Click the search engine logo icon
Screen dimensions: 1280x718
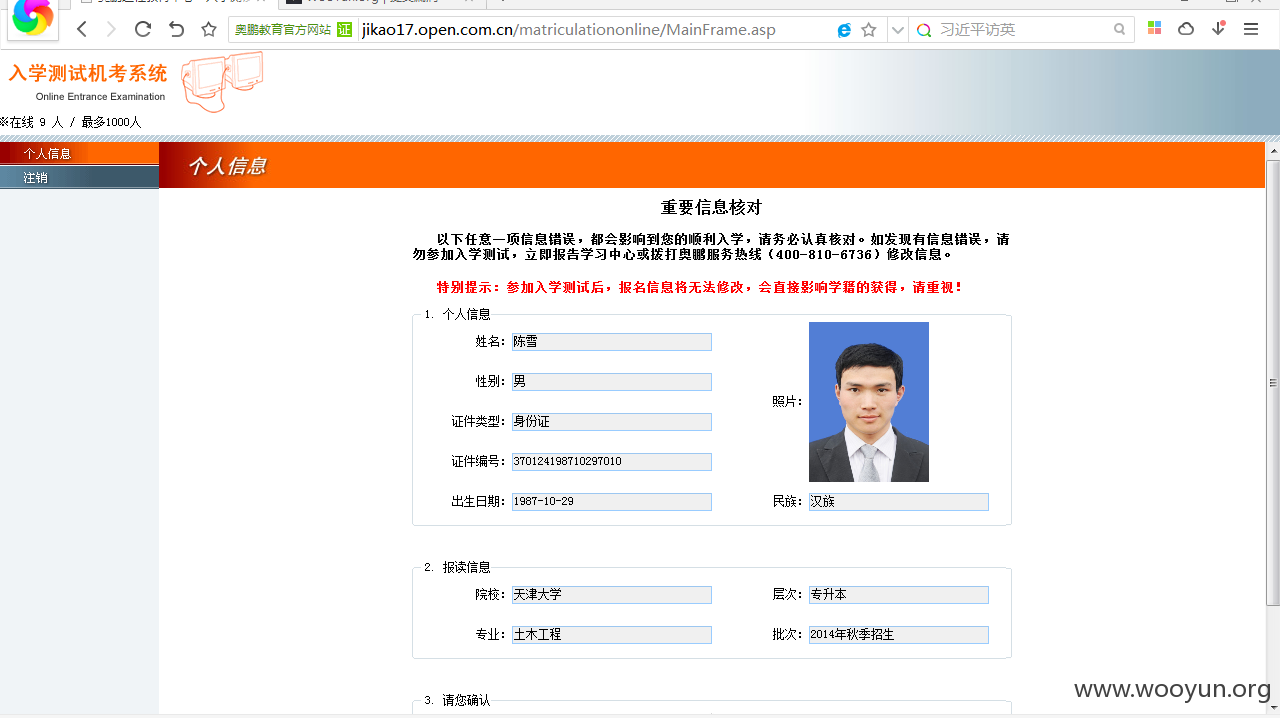[924, 30]
